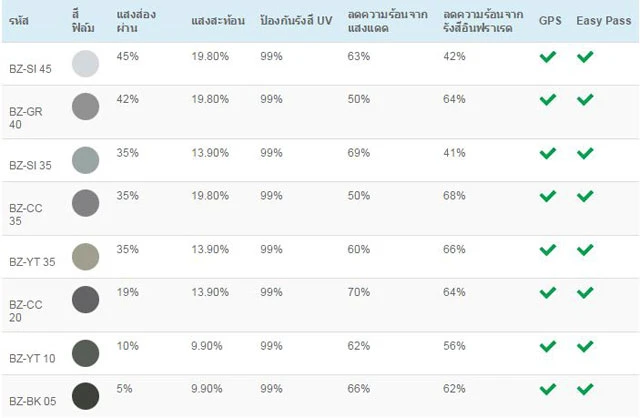Click the GPS checkmark for BZ-YT 35
Image resolution: width=640 pixels, height=418 pixels.
pos(547,249)
